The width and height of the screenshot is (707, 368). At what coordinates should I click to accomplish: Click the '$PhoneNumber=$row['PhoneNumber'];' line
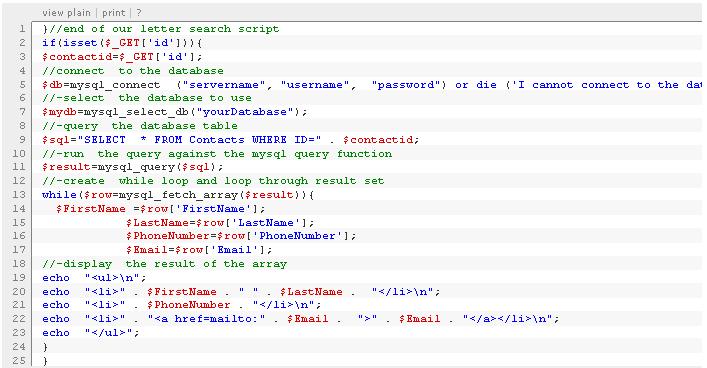241,236
